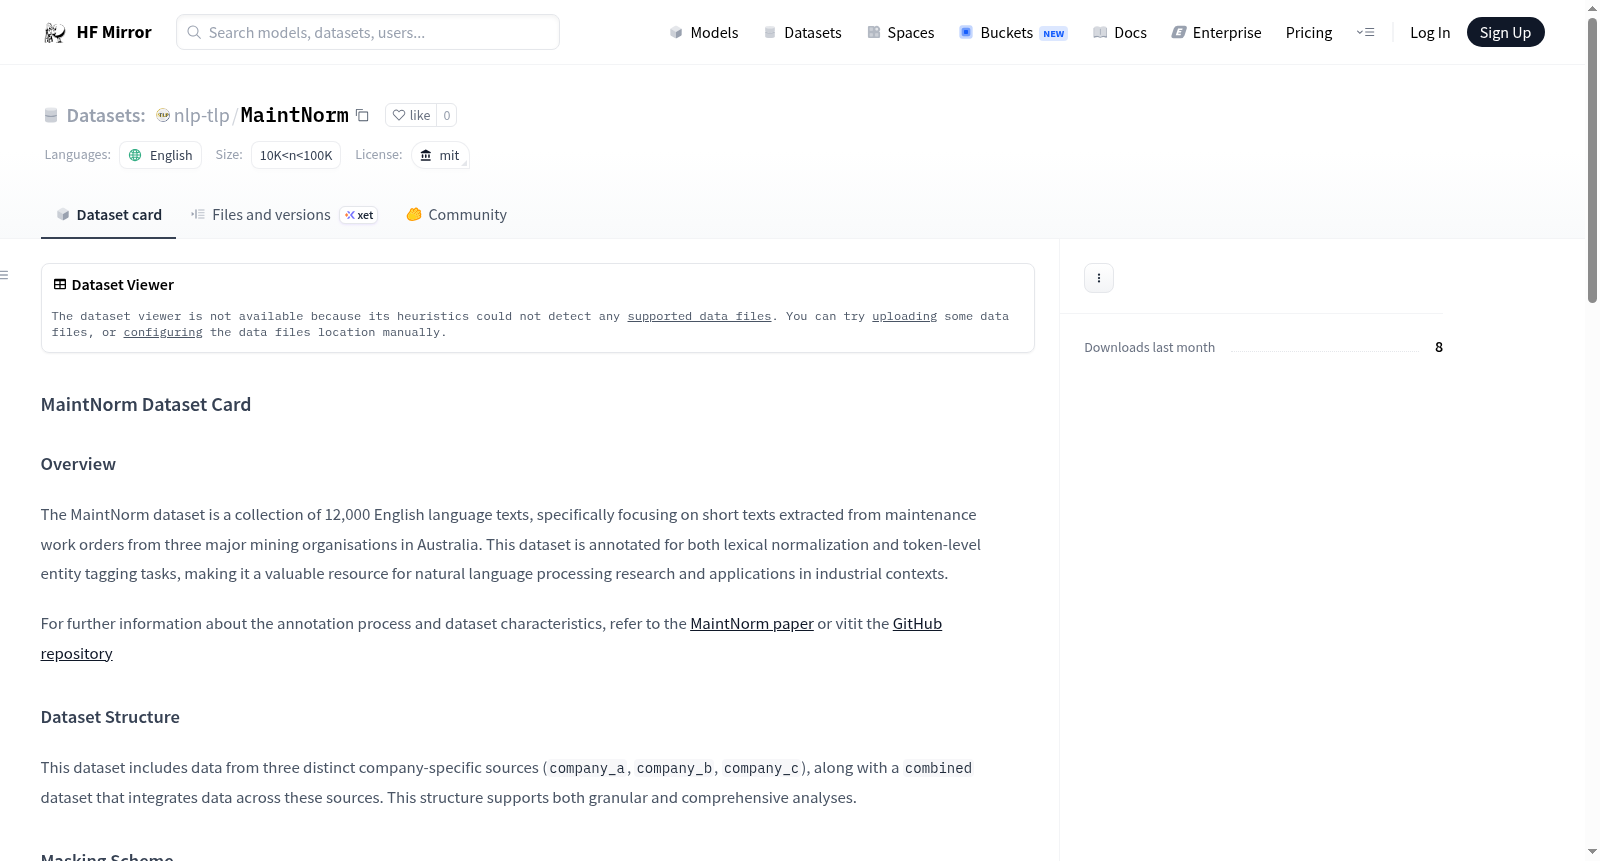The image size is (1600, 861).
Task: Open the supported data files link
Action: pos(699,316)
